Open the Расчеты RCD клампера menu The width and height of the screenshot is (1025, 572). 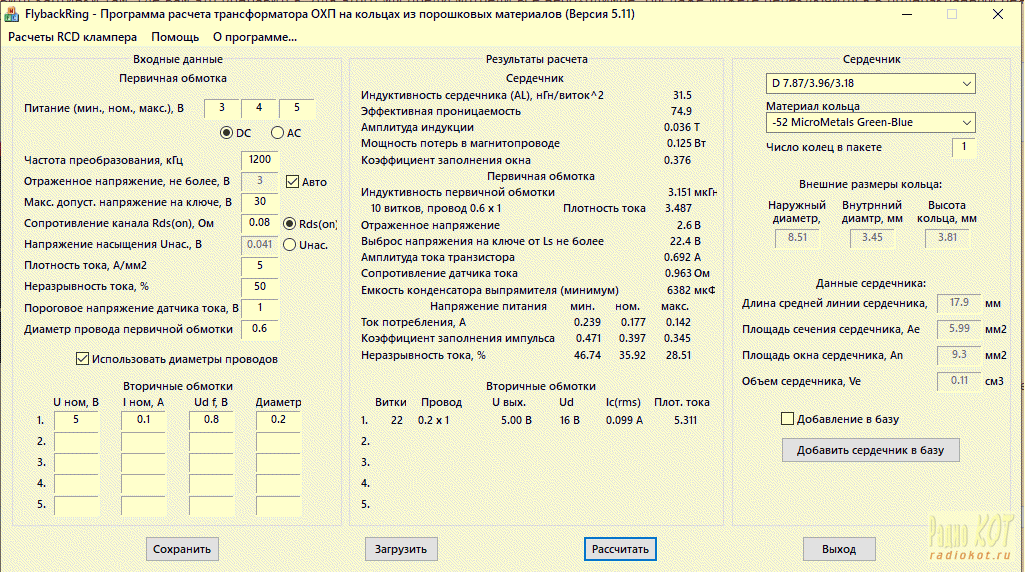pyautogui.click(x=73, y=37)
